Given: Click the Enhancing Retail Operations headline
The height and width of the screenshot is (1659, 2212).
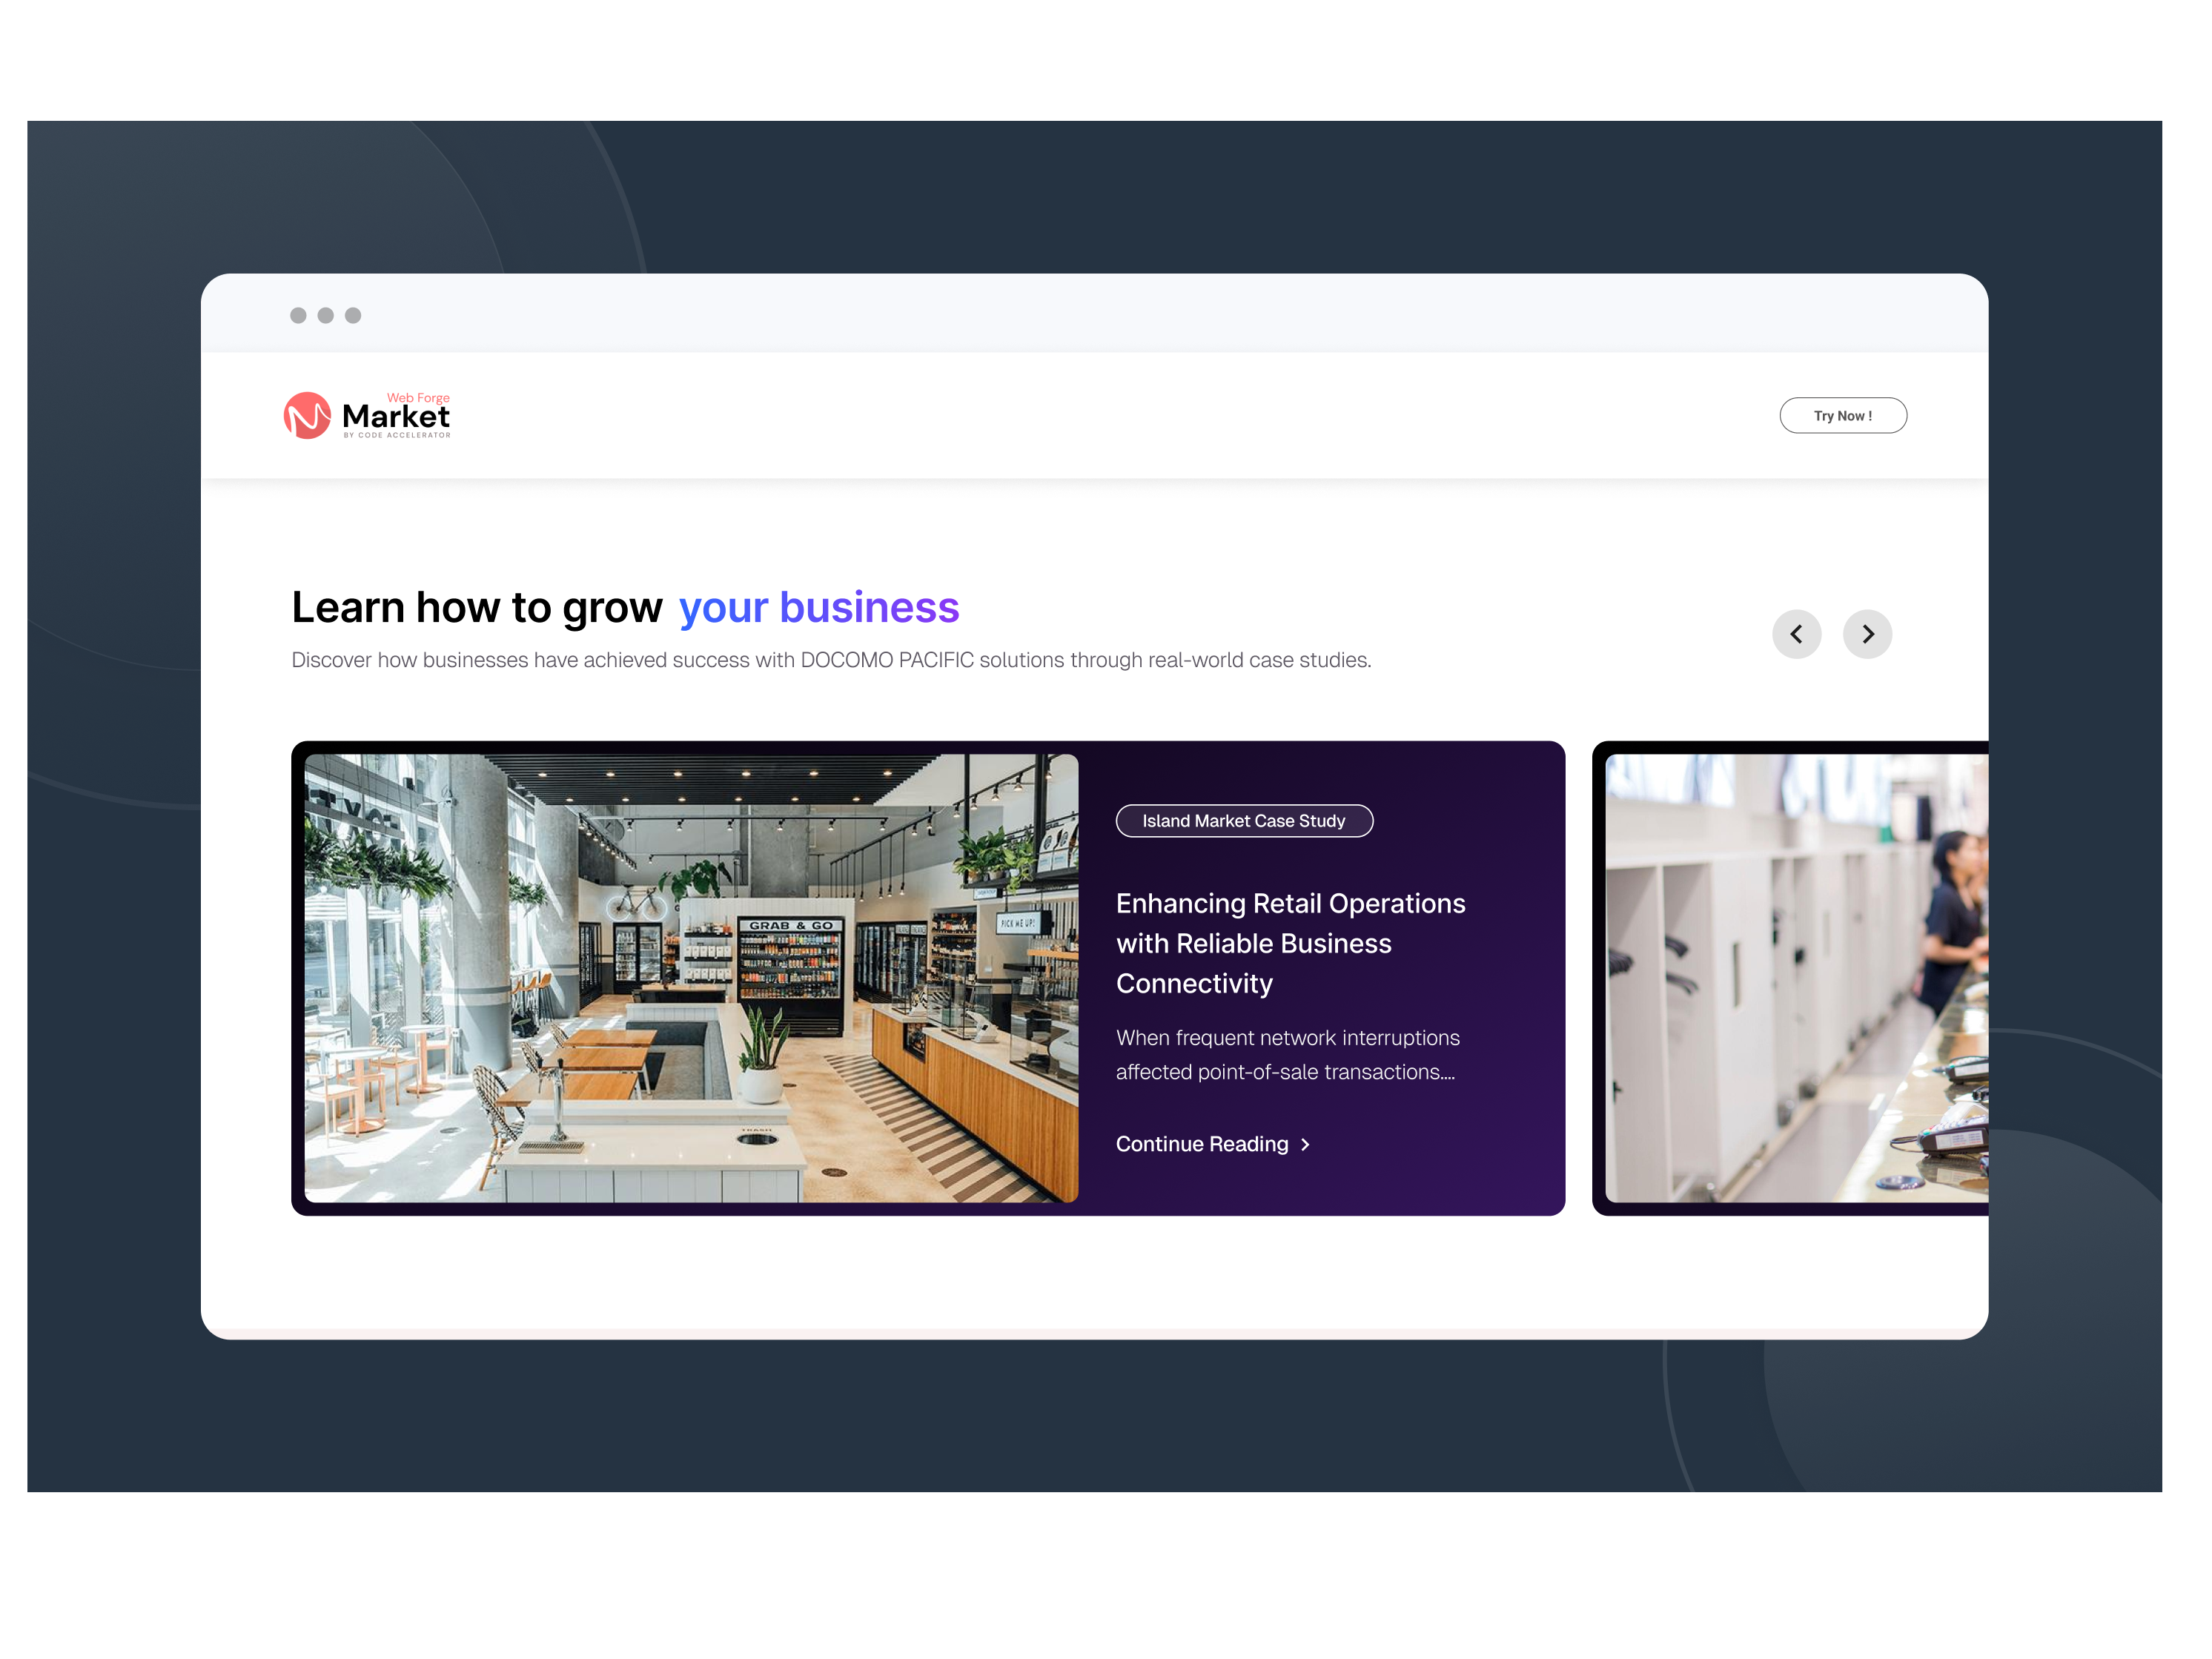Looking at the screenshot, I should click(1290, 943).
